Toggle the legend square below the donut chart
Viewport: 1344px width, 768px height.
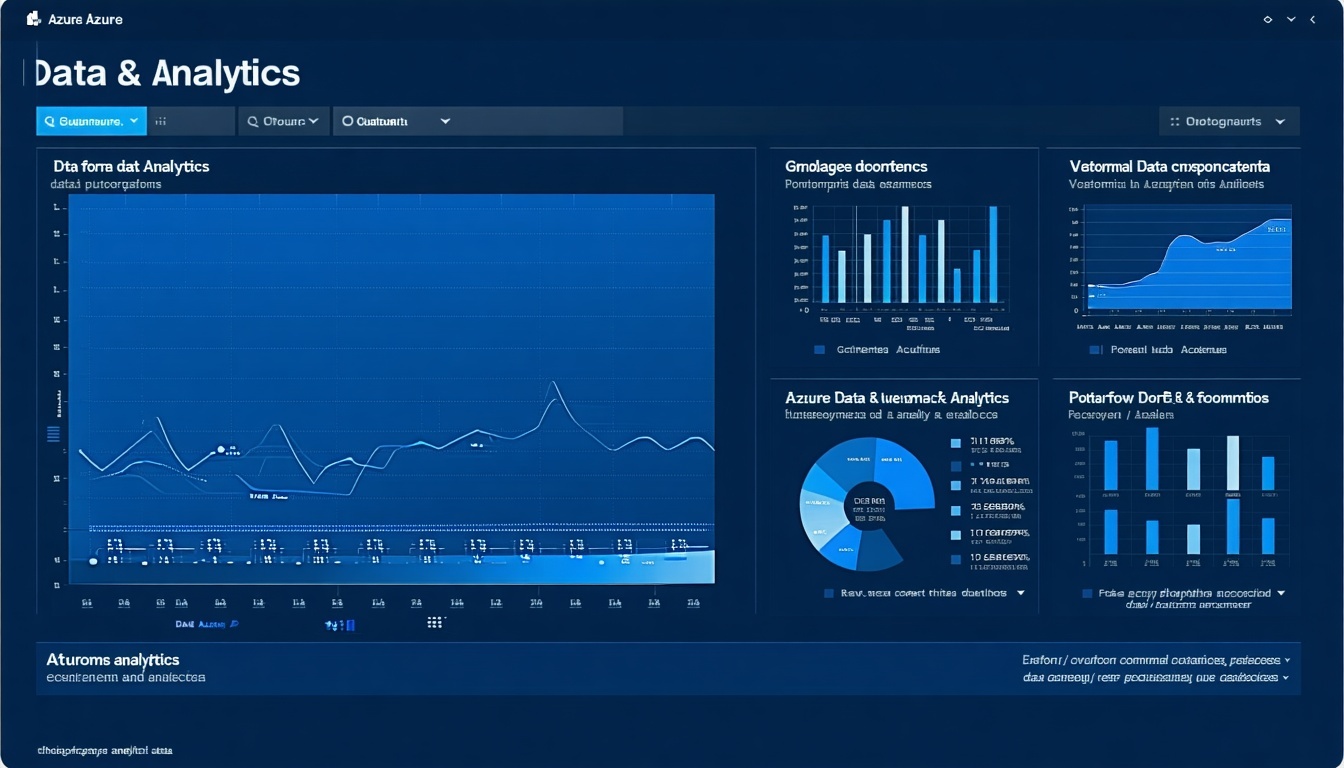828,593
